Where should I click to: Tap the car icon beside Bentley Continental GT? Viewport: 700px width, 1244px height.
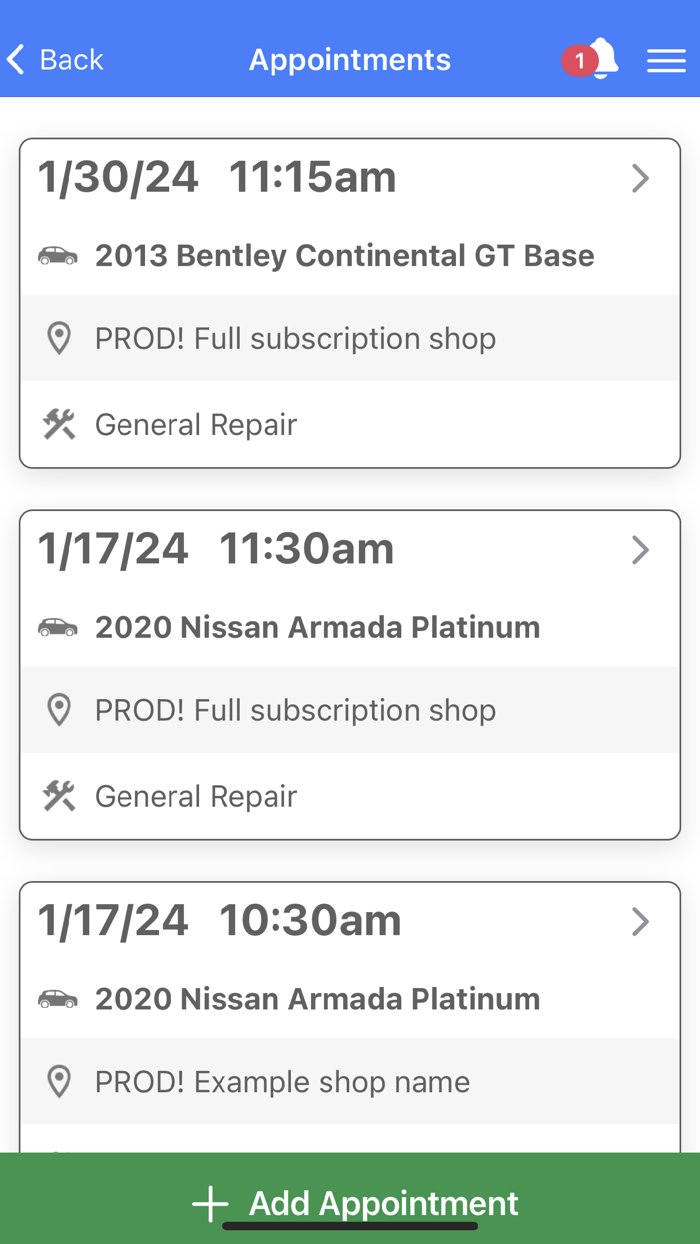pos(58,255)
